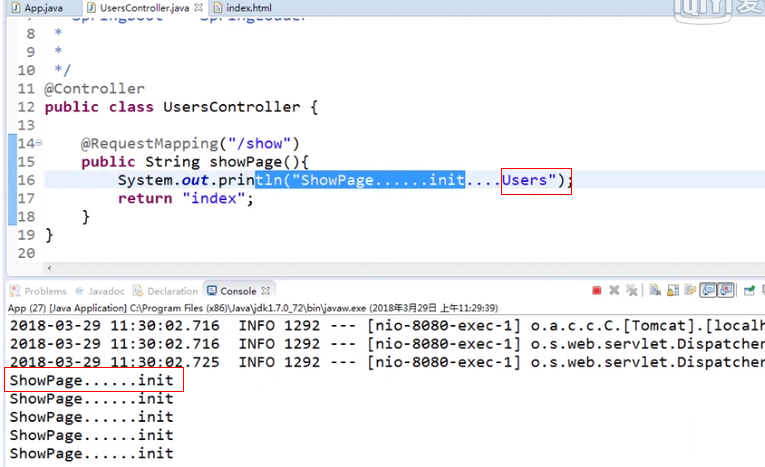Select the Console view tab
This screenshot has width=765, height=467.
232,291
